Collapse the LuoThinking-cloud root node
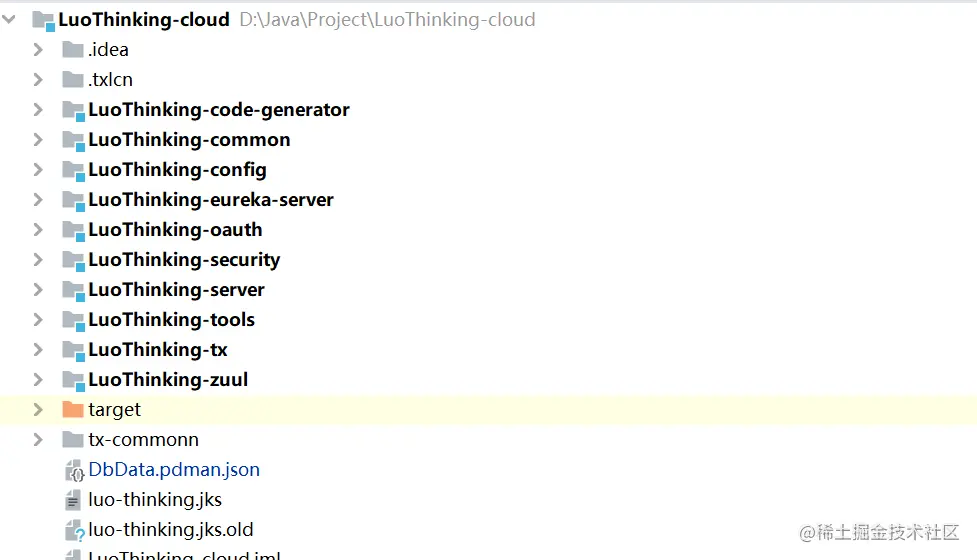Image resolution: width=977 pixels, height=560 pixels. coord(10,19)
